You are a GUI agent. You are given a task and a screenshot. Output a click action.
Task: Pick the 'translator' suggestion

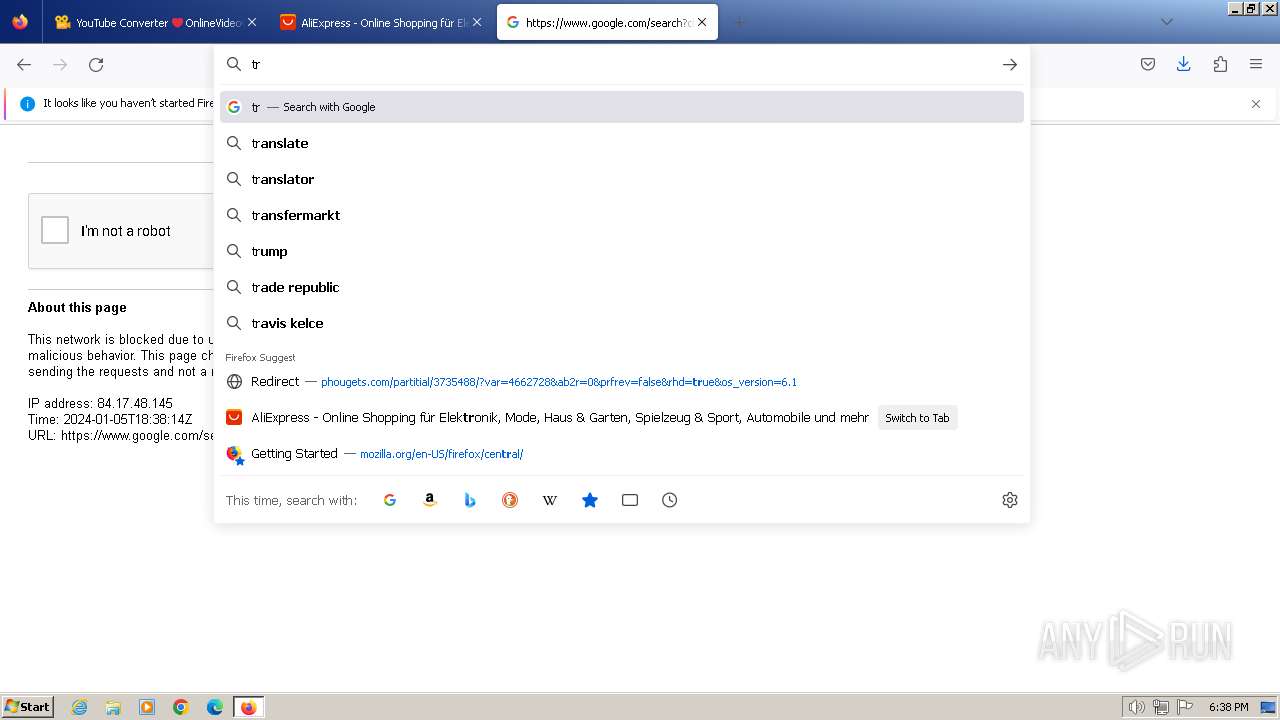point(622,179)
